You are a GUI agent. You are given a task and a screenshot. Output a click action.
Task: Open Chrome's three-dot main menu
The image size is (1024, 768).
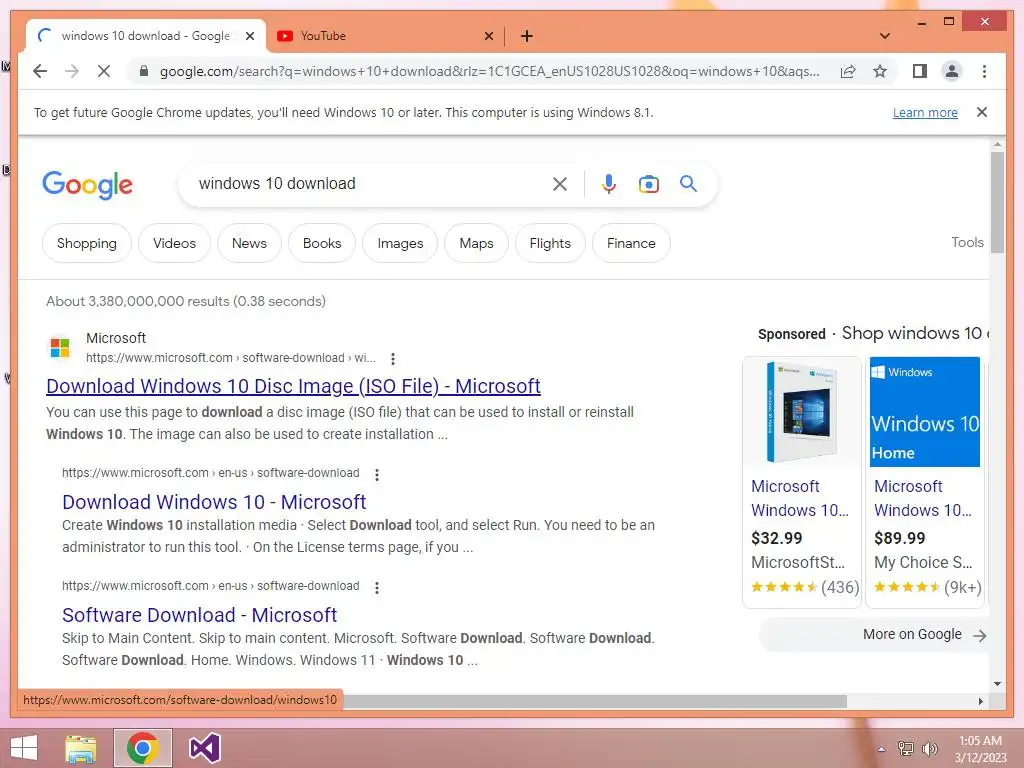pyautogui.click(x=984, y=71)
